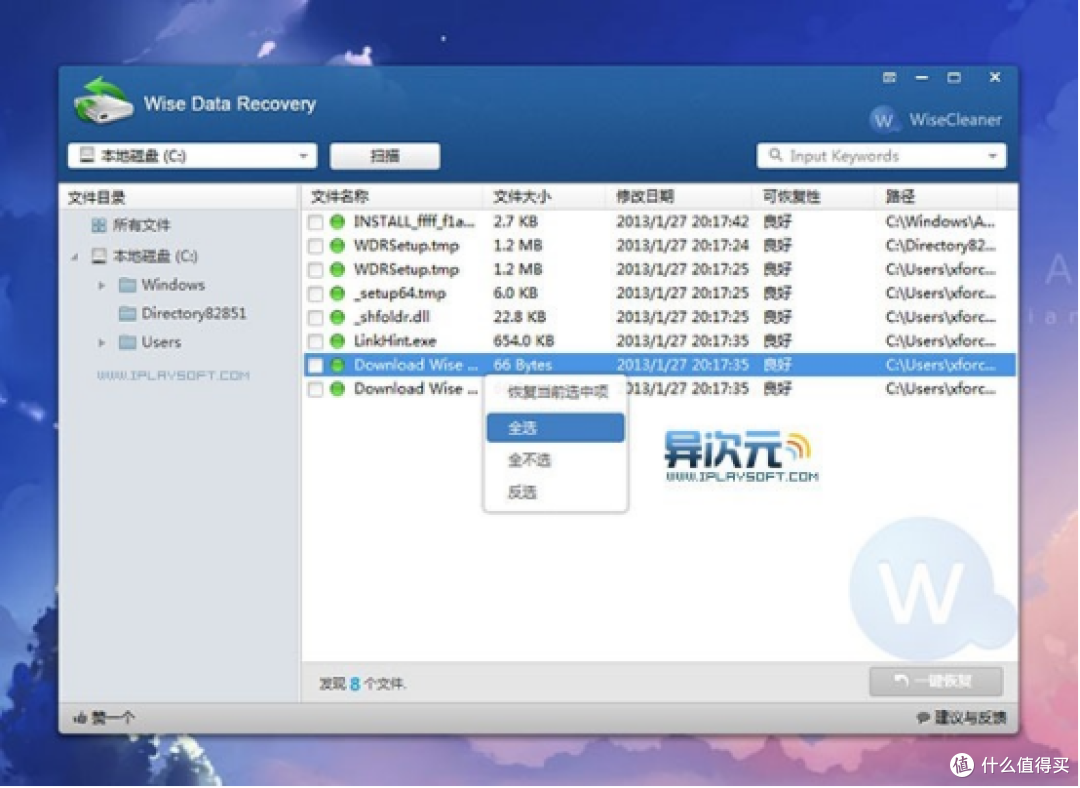Focus the Input Keywords search field
The image size is (1080, 788).
point(882,156)
